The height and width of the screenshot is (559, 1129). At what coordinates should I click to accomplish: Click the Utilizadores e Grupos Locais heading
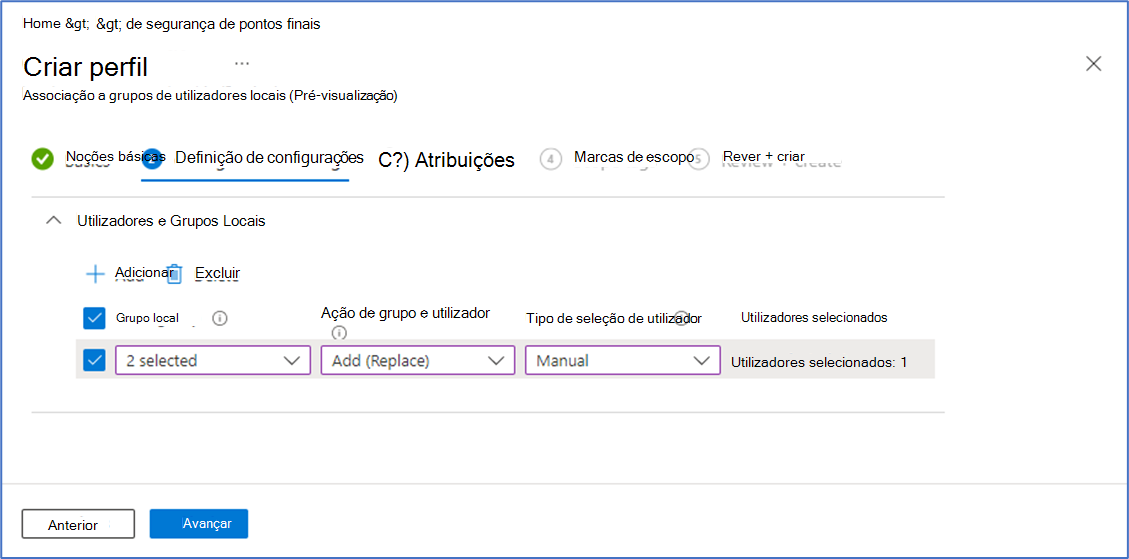[x=171, y=222]
